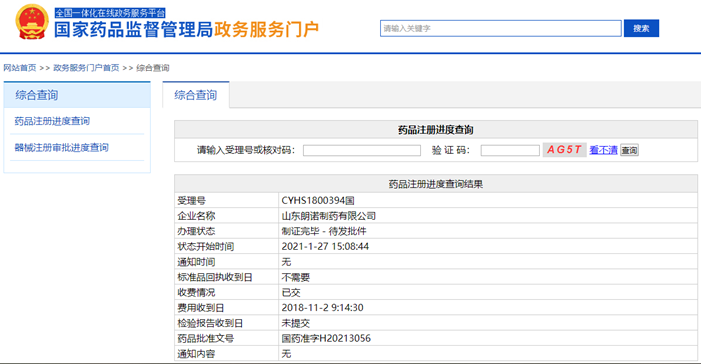
Task: Click the 全国一体化在线政务服务平台 banner label
Action: tap(110, 13)
